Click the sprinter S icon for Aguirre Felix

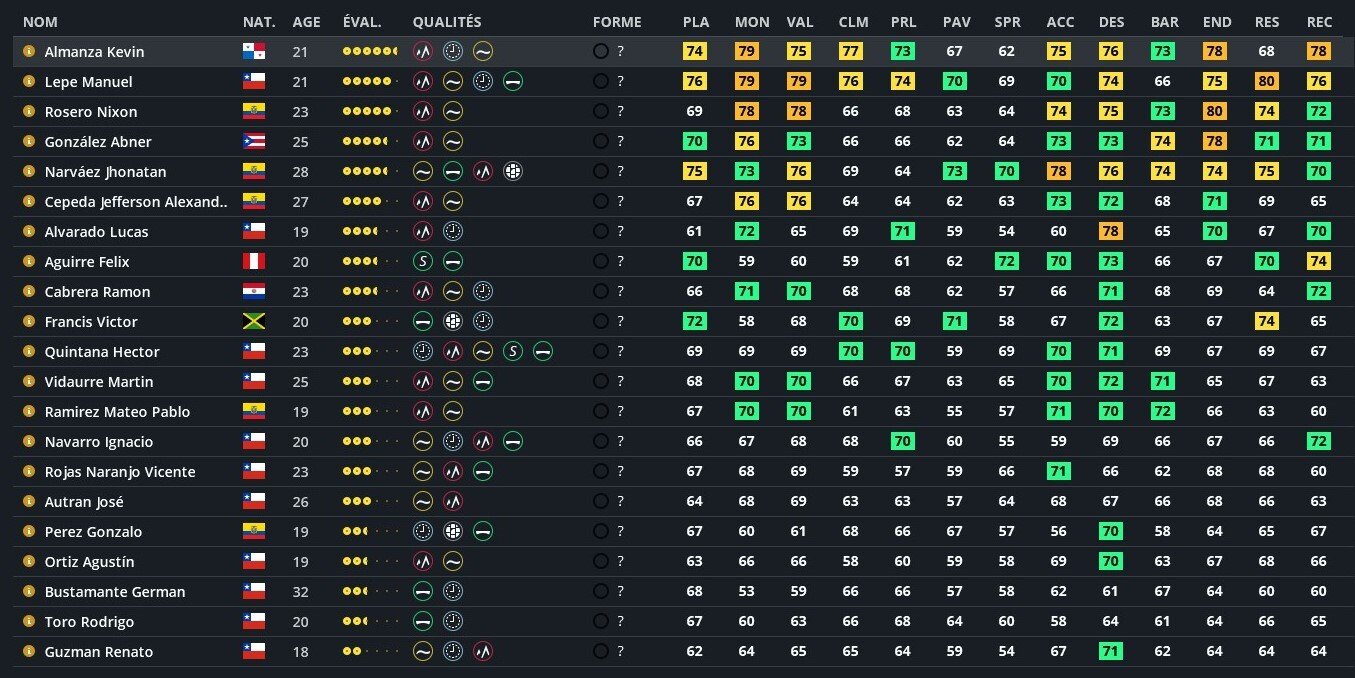(423, 262)
